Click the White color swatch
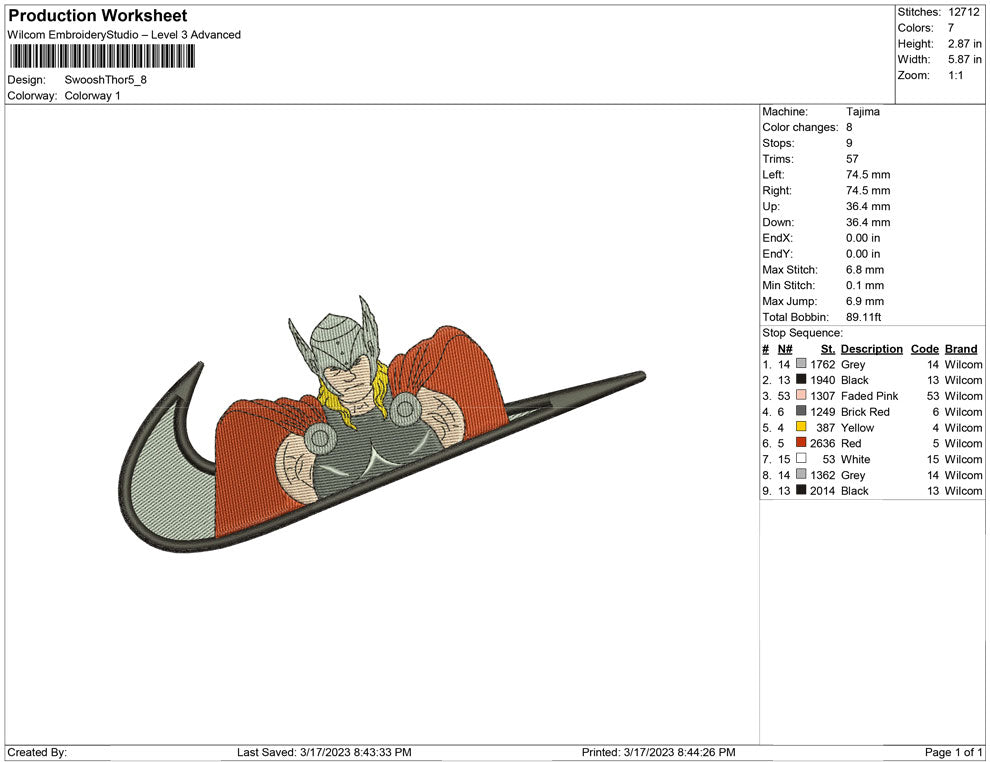This screenshot has height=762, width=990. click(801, 458)
